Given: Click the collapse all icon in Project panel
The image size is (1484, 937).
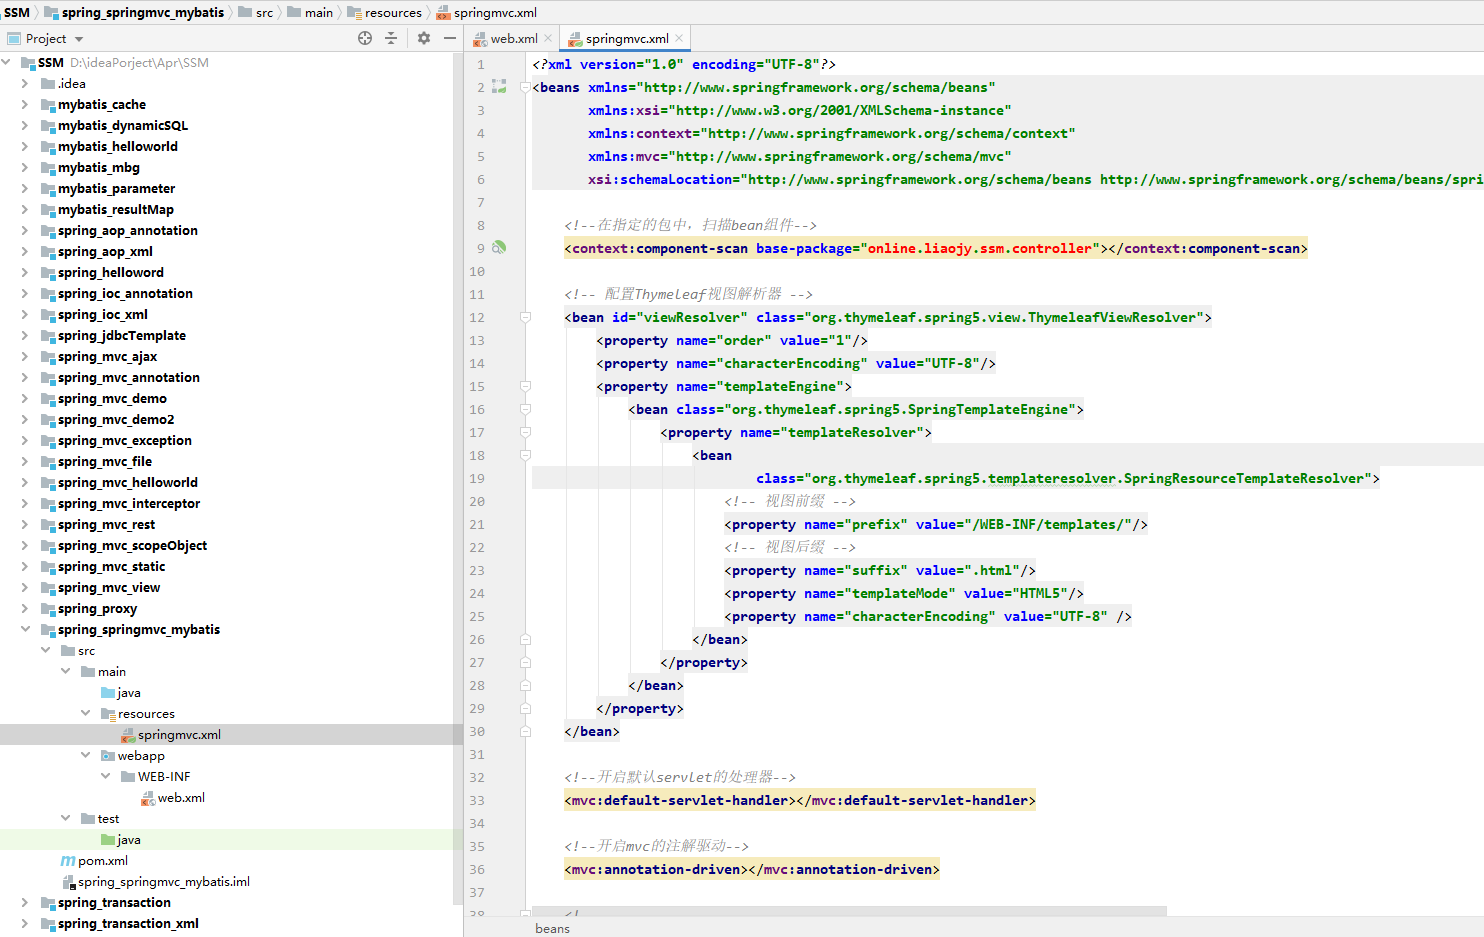Looking at the screenshot, I should 391,38.
